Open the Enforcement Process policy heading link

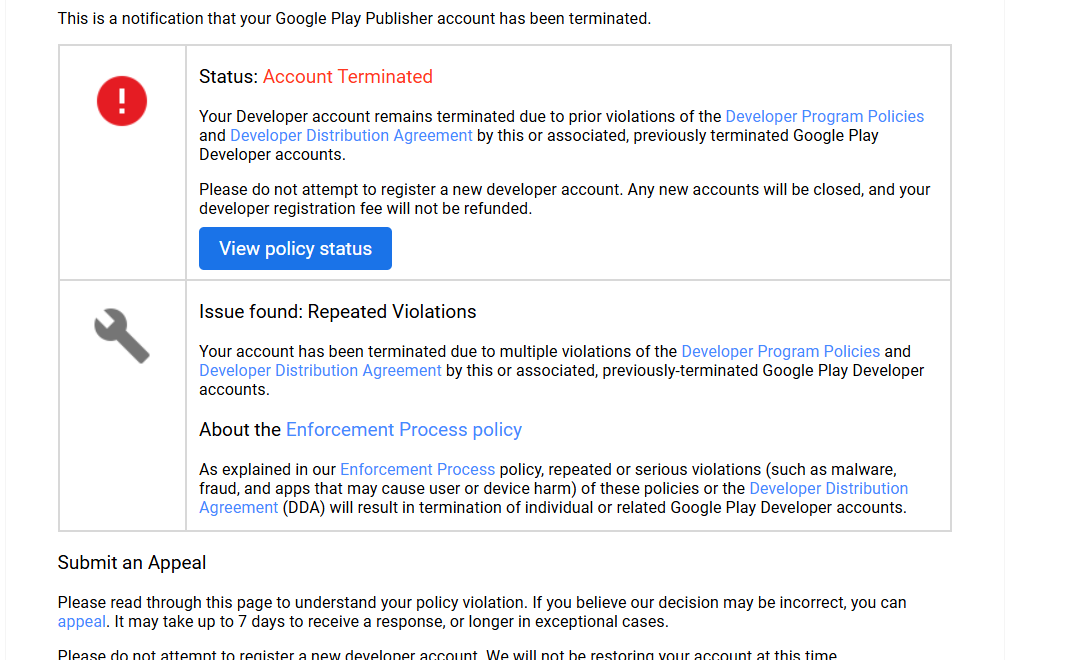[x=404, y=430]
